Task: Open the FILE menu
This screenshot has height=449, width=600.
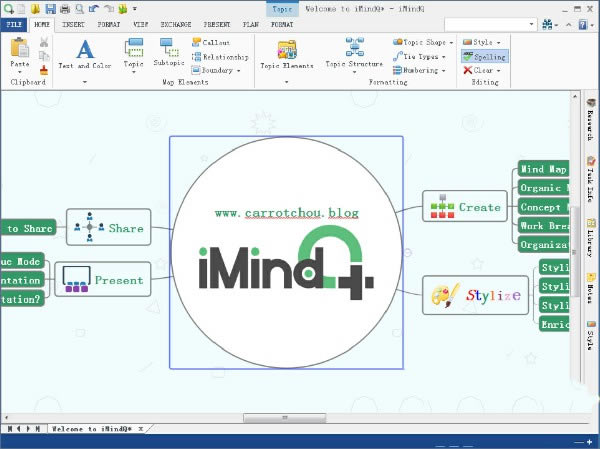Action: [14, 24]
